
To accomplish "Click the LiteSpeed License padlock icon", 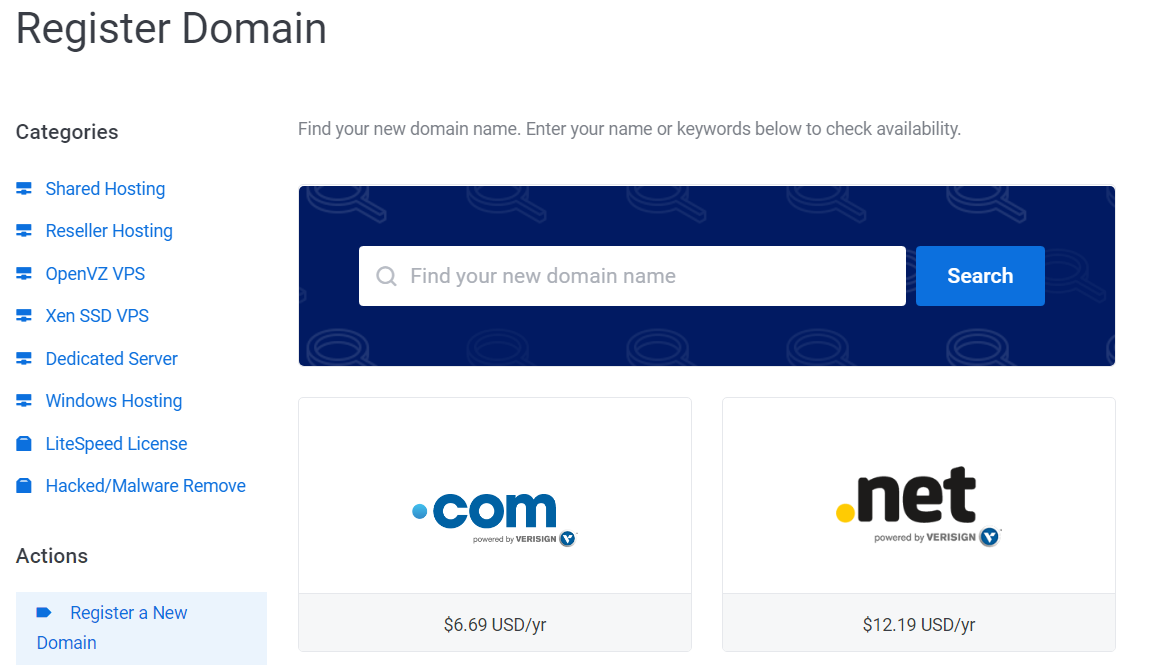I will 23,443.
